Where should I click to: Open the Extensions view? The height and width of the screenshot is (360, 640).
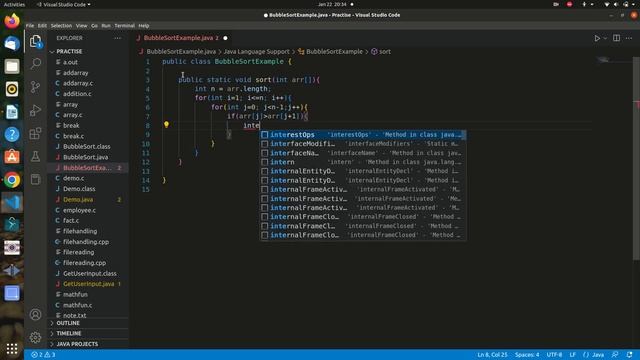[36, 133]
